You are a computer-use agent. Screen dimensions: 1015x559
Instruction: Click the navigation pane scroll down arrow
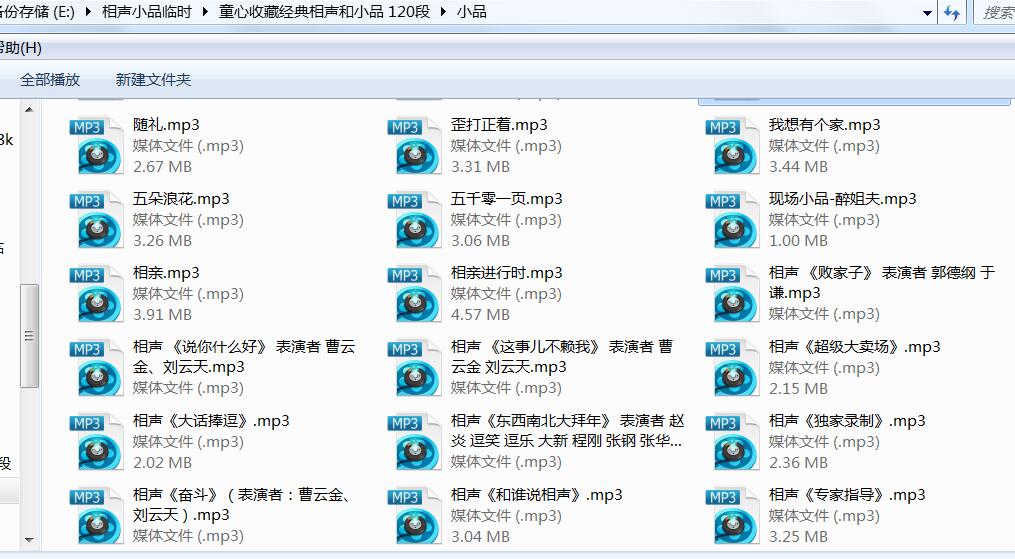point(29,539)
